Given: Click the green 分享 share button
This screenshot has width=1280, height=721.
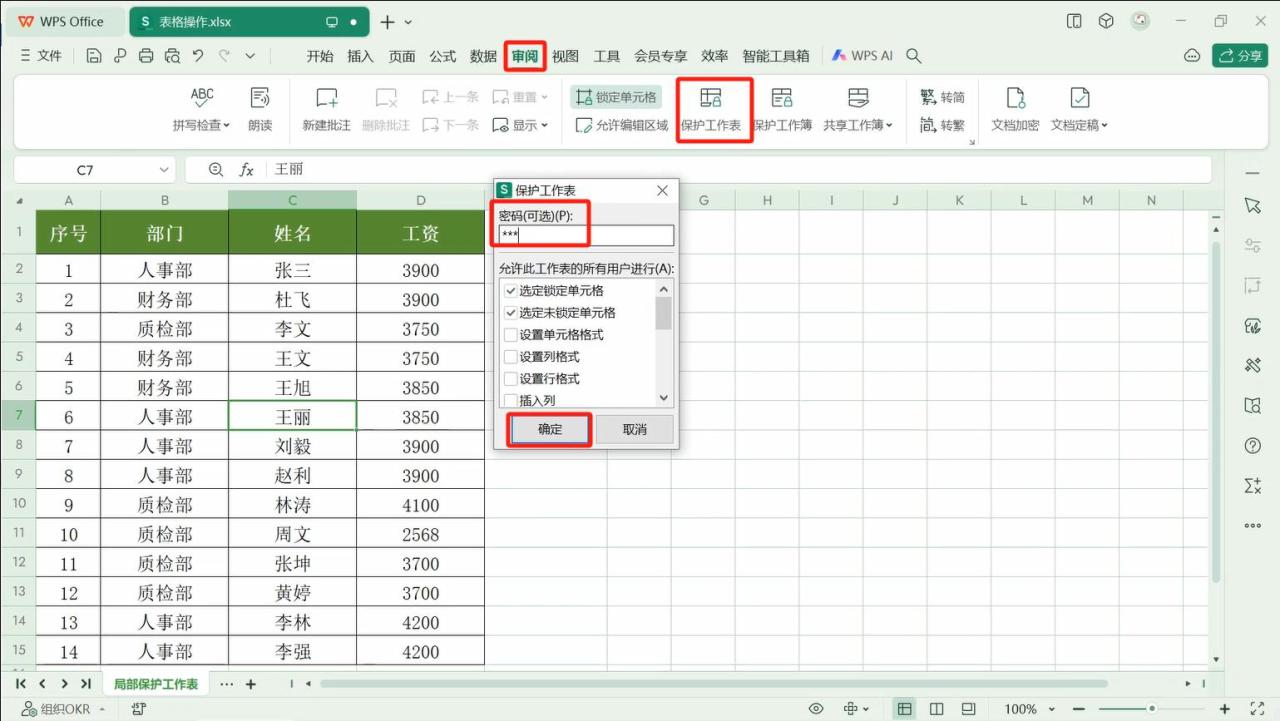Looking at the screenshot, I should tap(1240, 56).
